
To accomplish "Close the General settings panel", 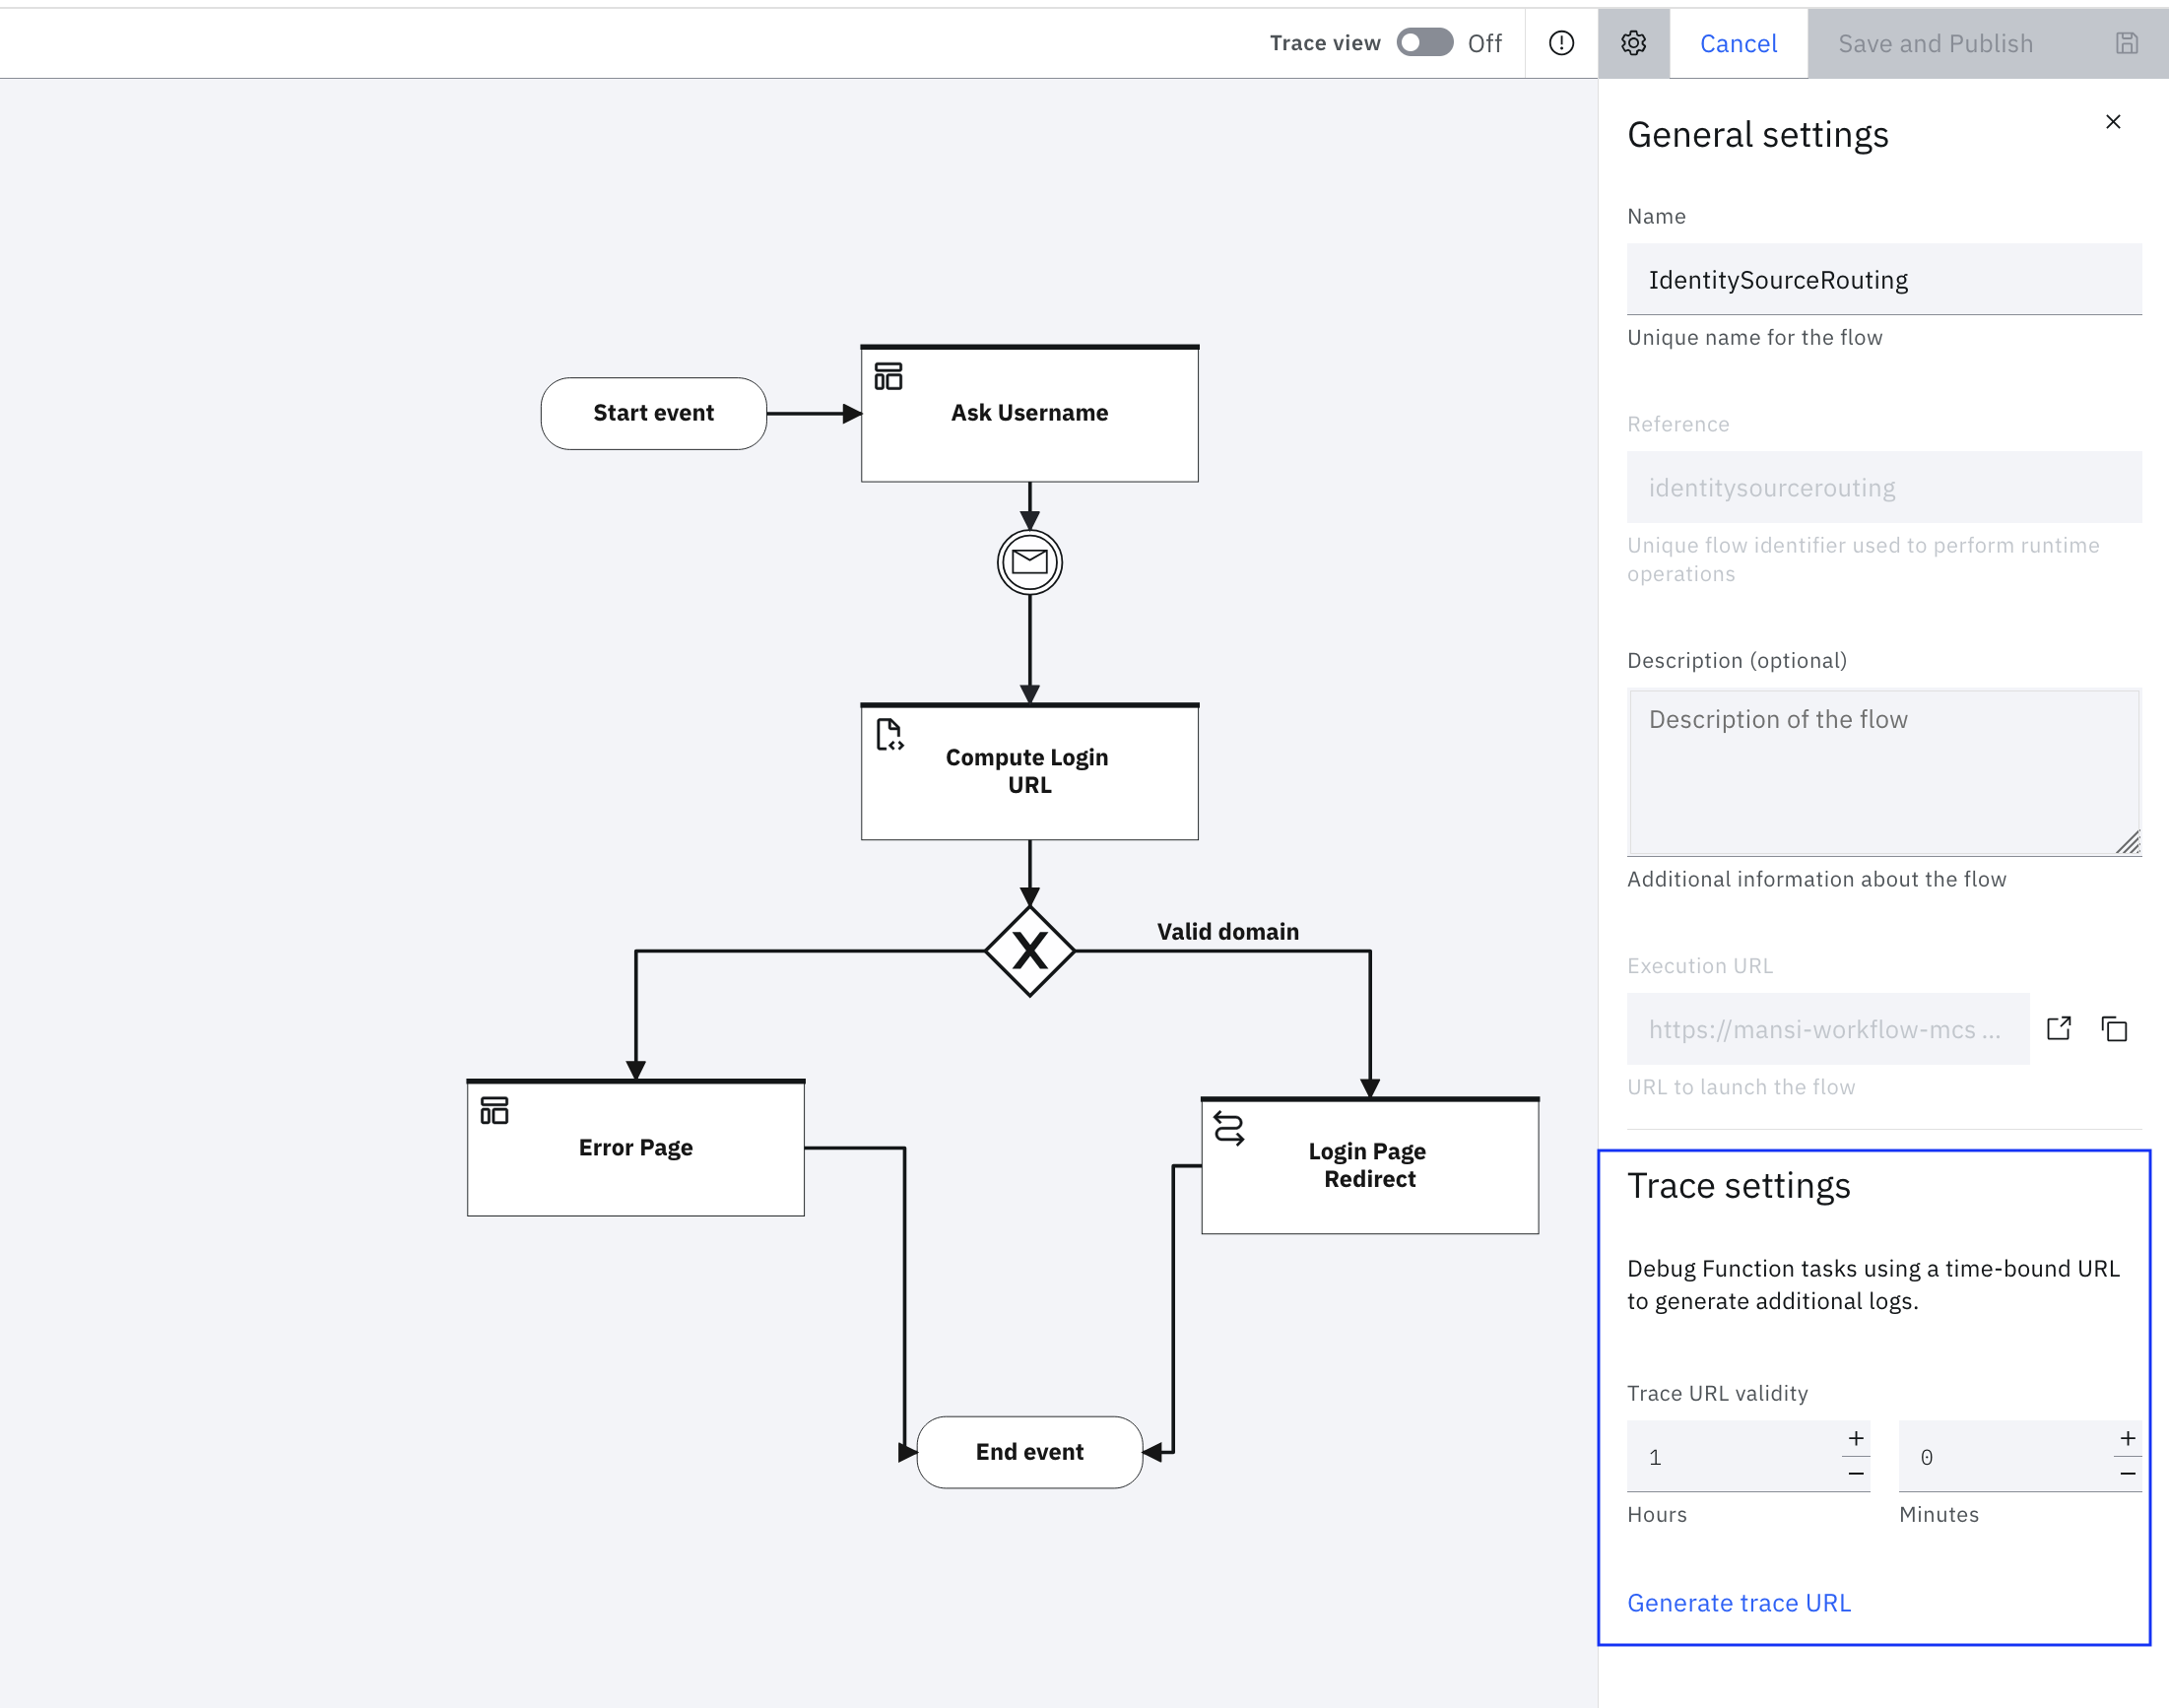I will point(2112,122).
